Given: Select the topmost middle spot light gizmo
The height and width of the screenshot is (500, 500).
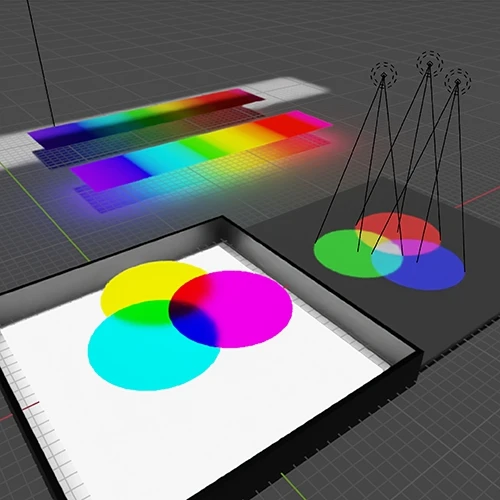Looking at the screenshot, I should [x=430, y=63].
